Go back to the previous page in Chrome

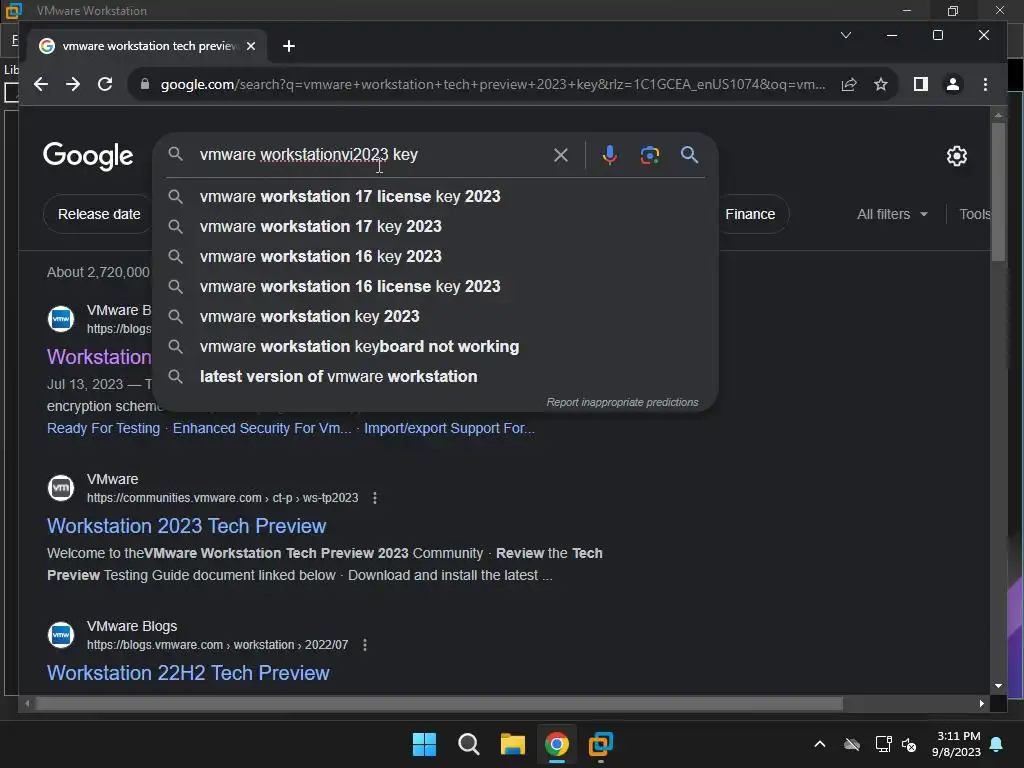41,84
